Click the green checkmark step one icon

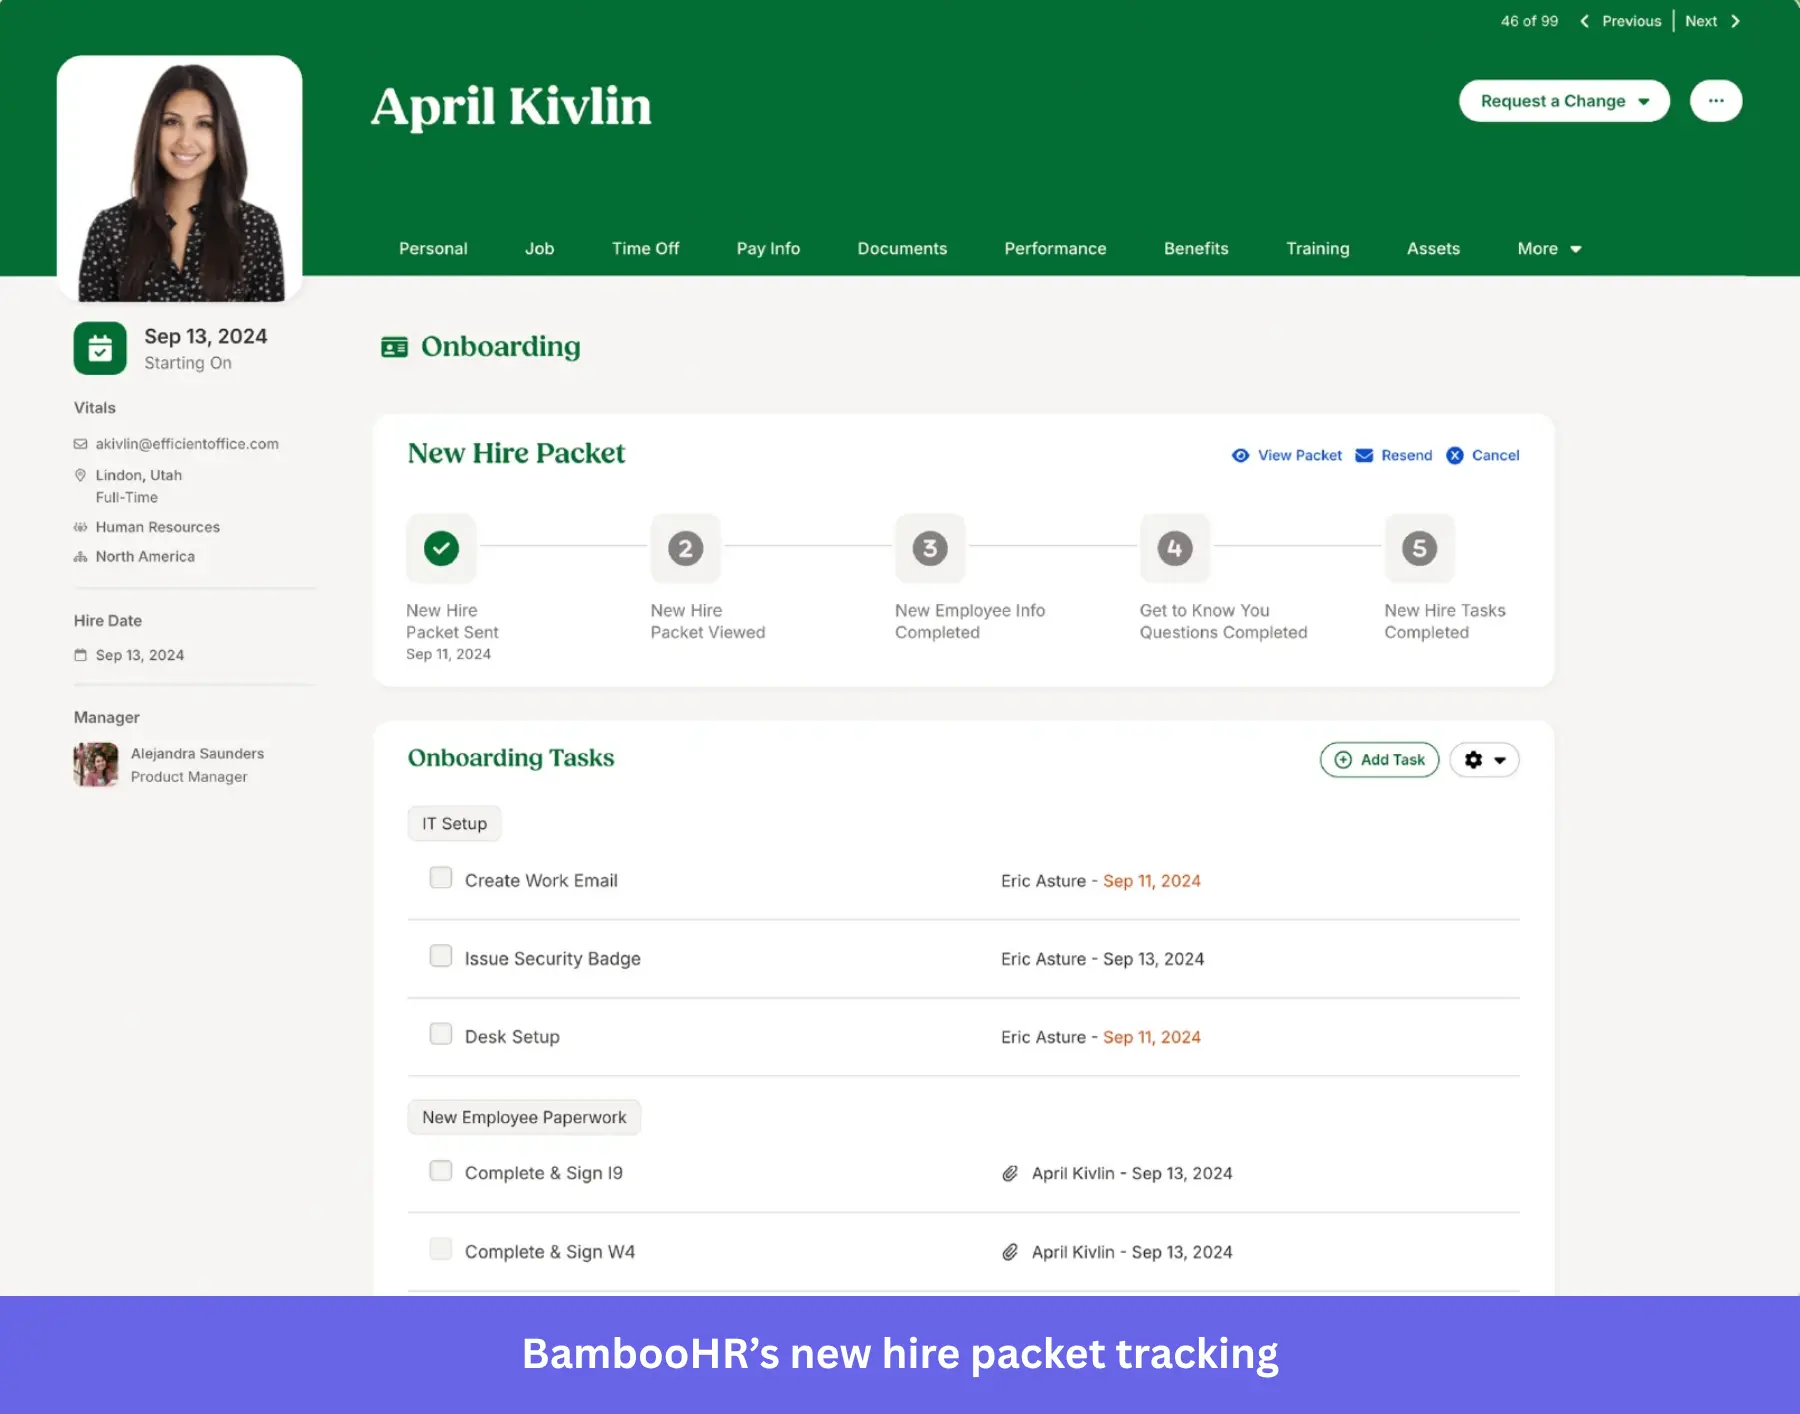pyautogui.click(x=441, y=548)
